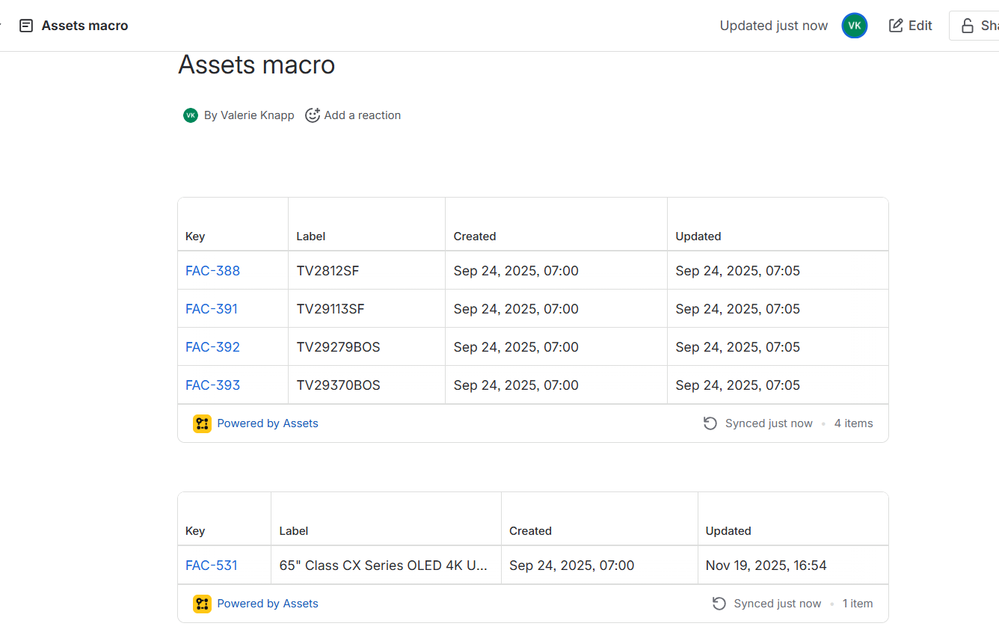Select label TV29113SF

(x=330, y=309)
